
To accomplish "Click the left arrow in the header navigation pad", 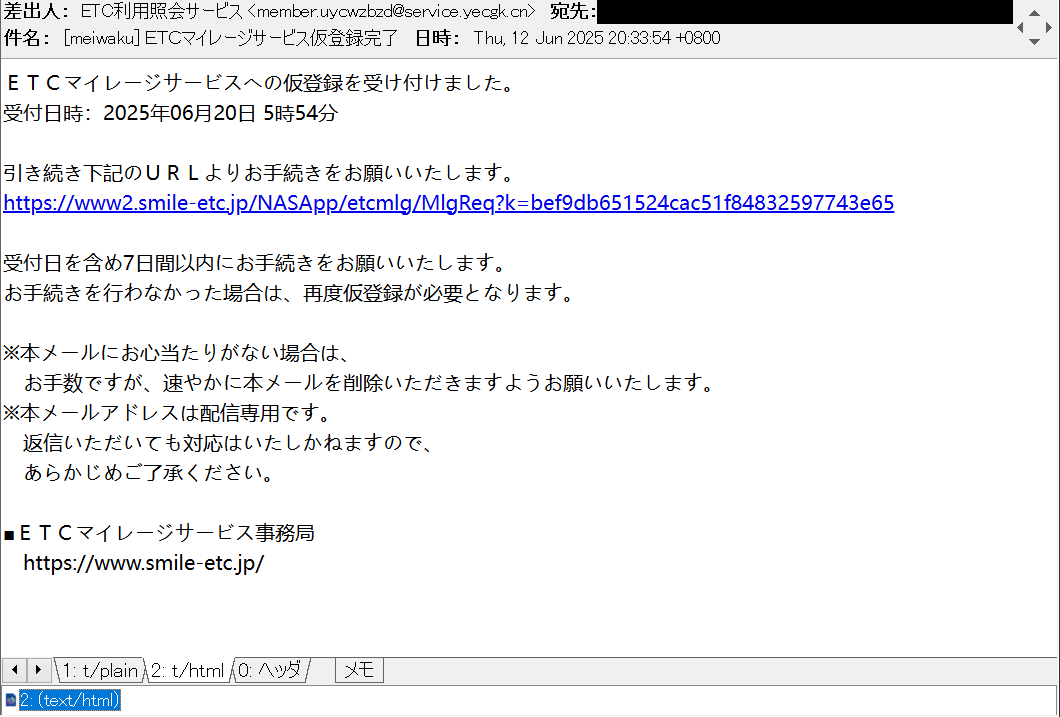I will pyautogui.click(x=1021, y=27).
